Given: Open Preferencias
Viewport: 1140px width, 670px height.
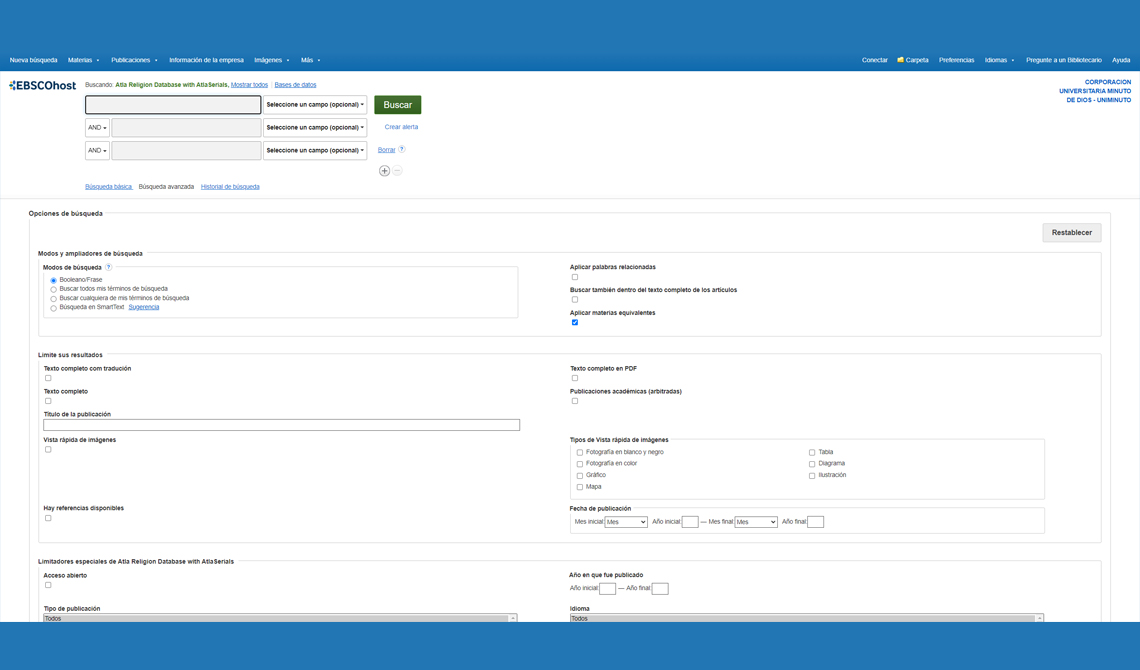Looking at the screenshot, I should tap(956, 60).
